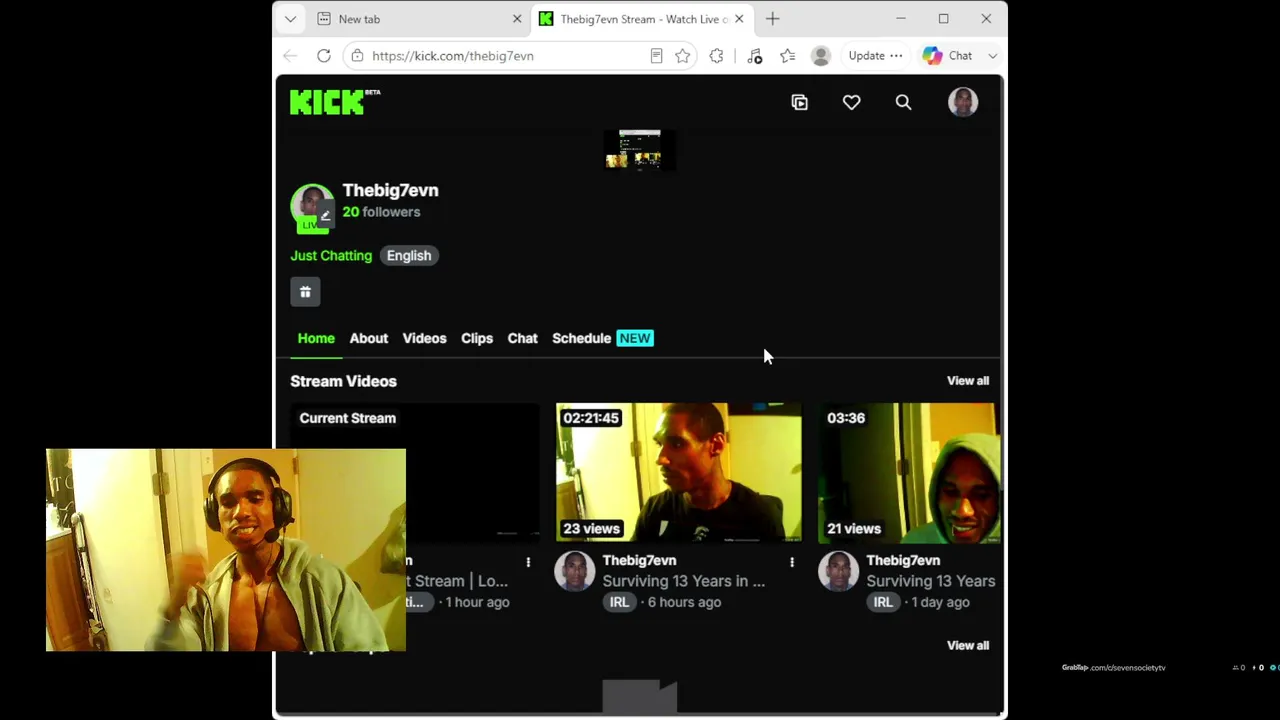Click IRL tag on 6 hours ago video

pos(620,602)
